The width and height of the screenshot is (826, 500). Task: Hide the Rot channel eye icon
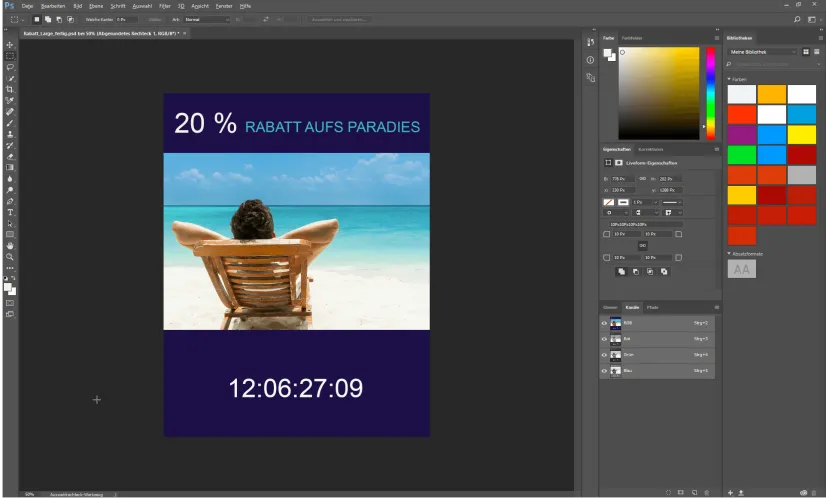(x=604, y=339)
